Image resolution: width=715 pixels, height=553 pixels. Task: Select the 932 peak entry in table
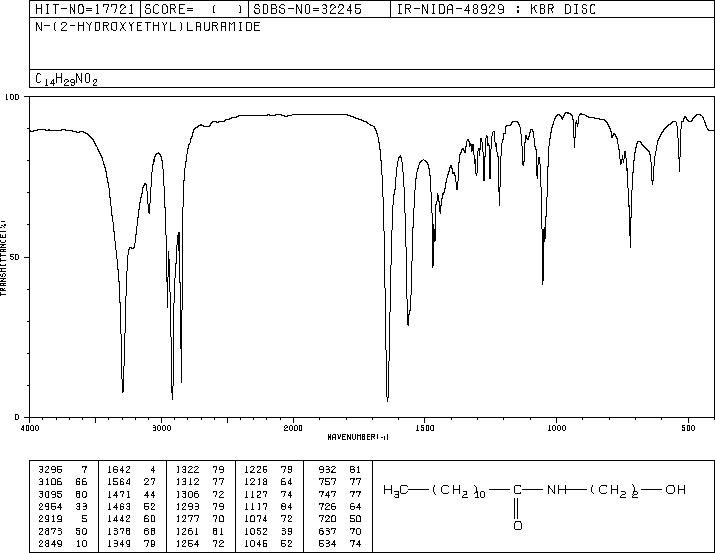pyautogui.click(x=340, y=470)
